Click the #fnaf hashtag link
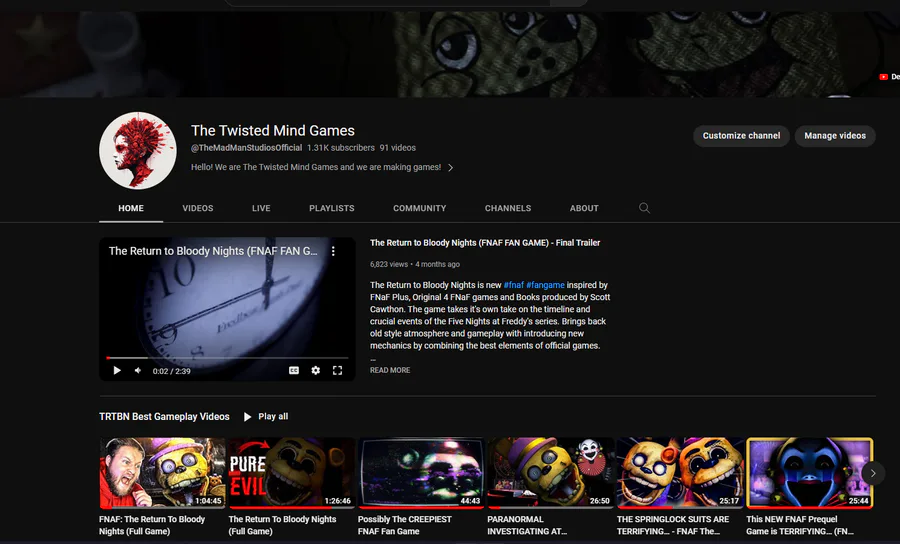Viewport: 900px width, 544px height. [x=514, y=285]
